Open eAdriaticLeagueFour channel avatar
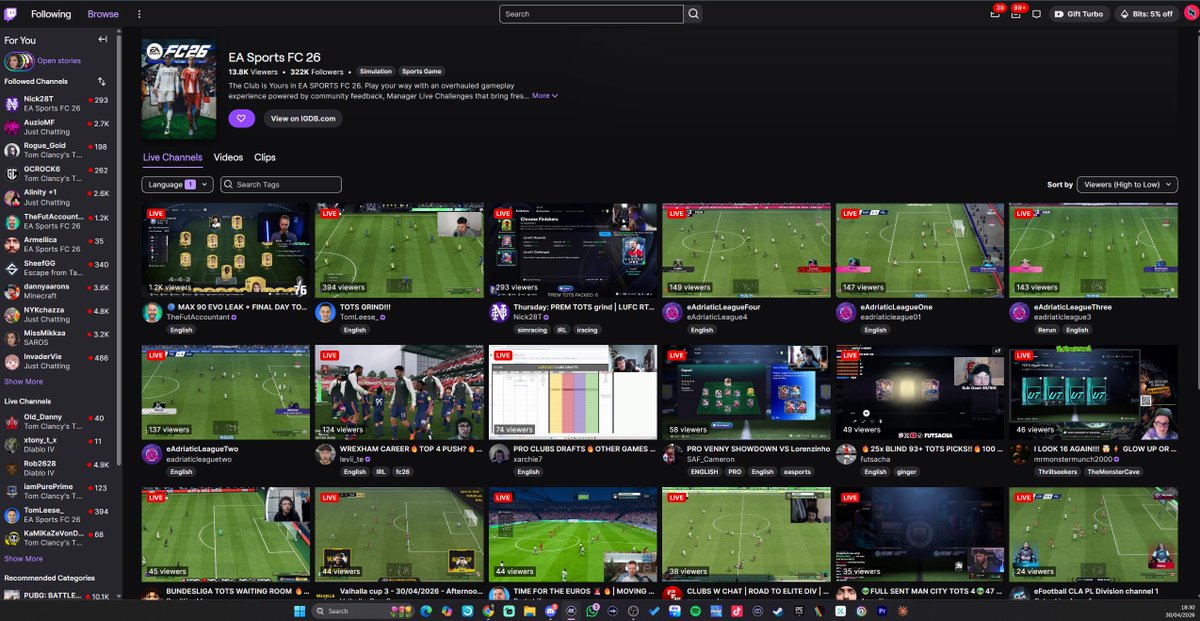The image size is (1200, 621). coord(673,313)
